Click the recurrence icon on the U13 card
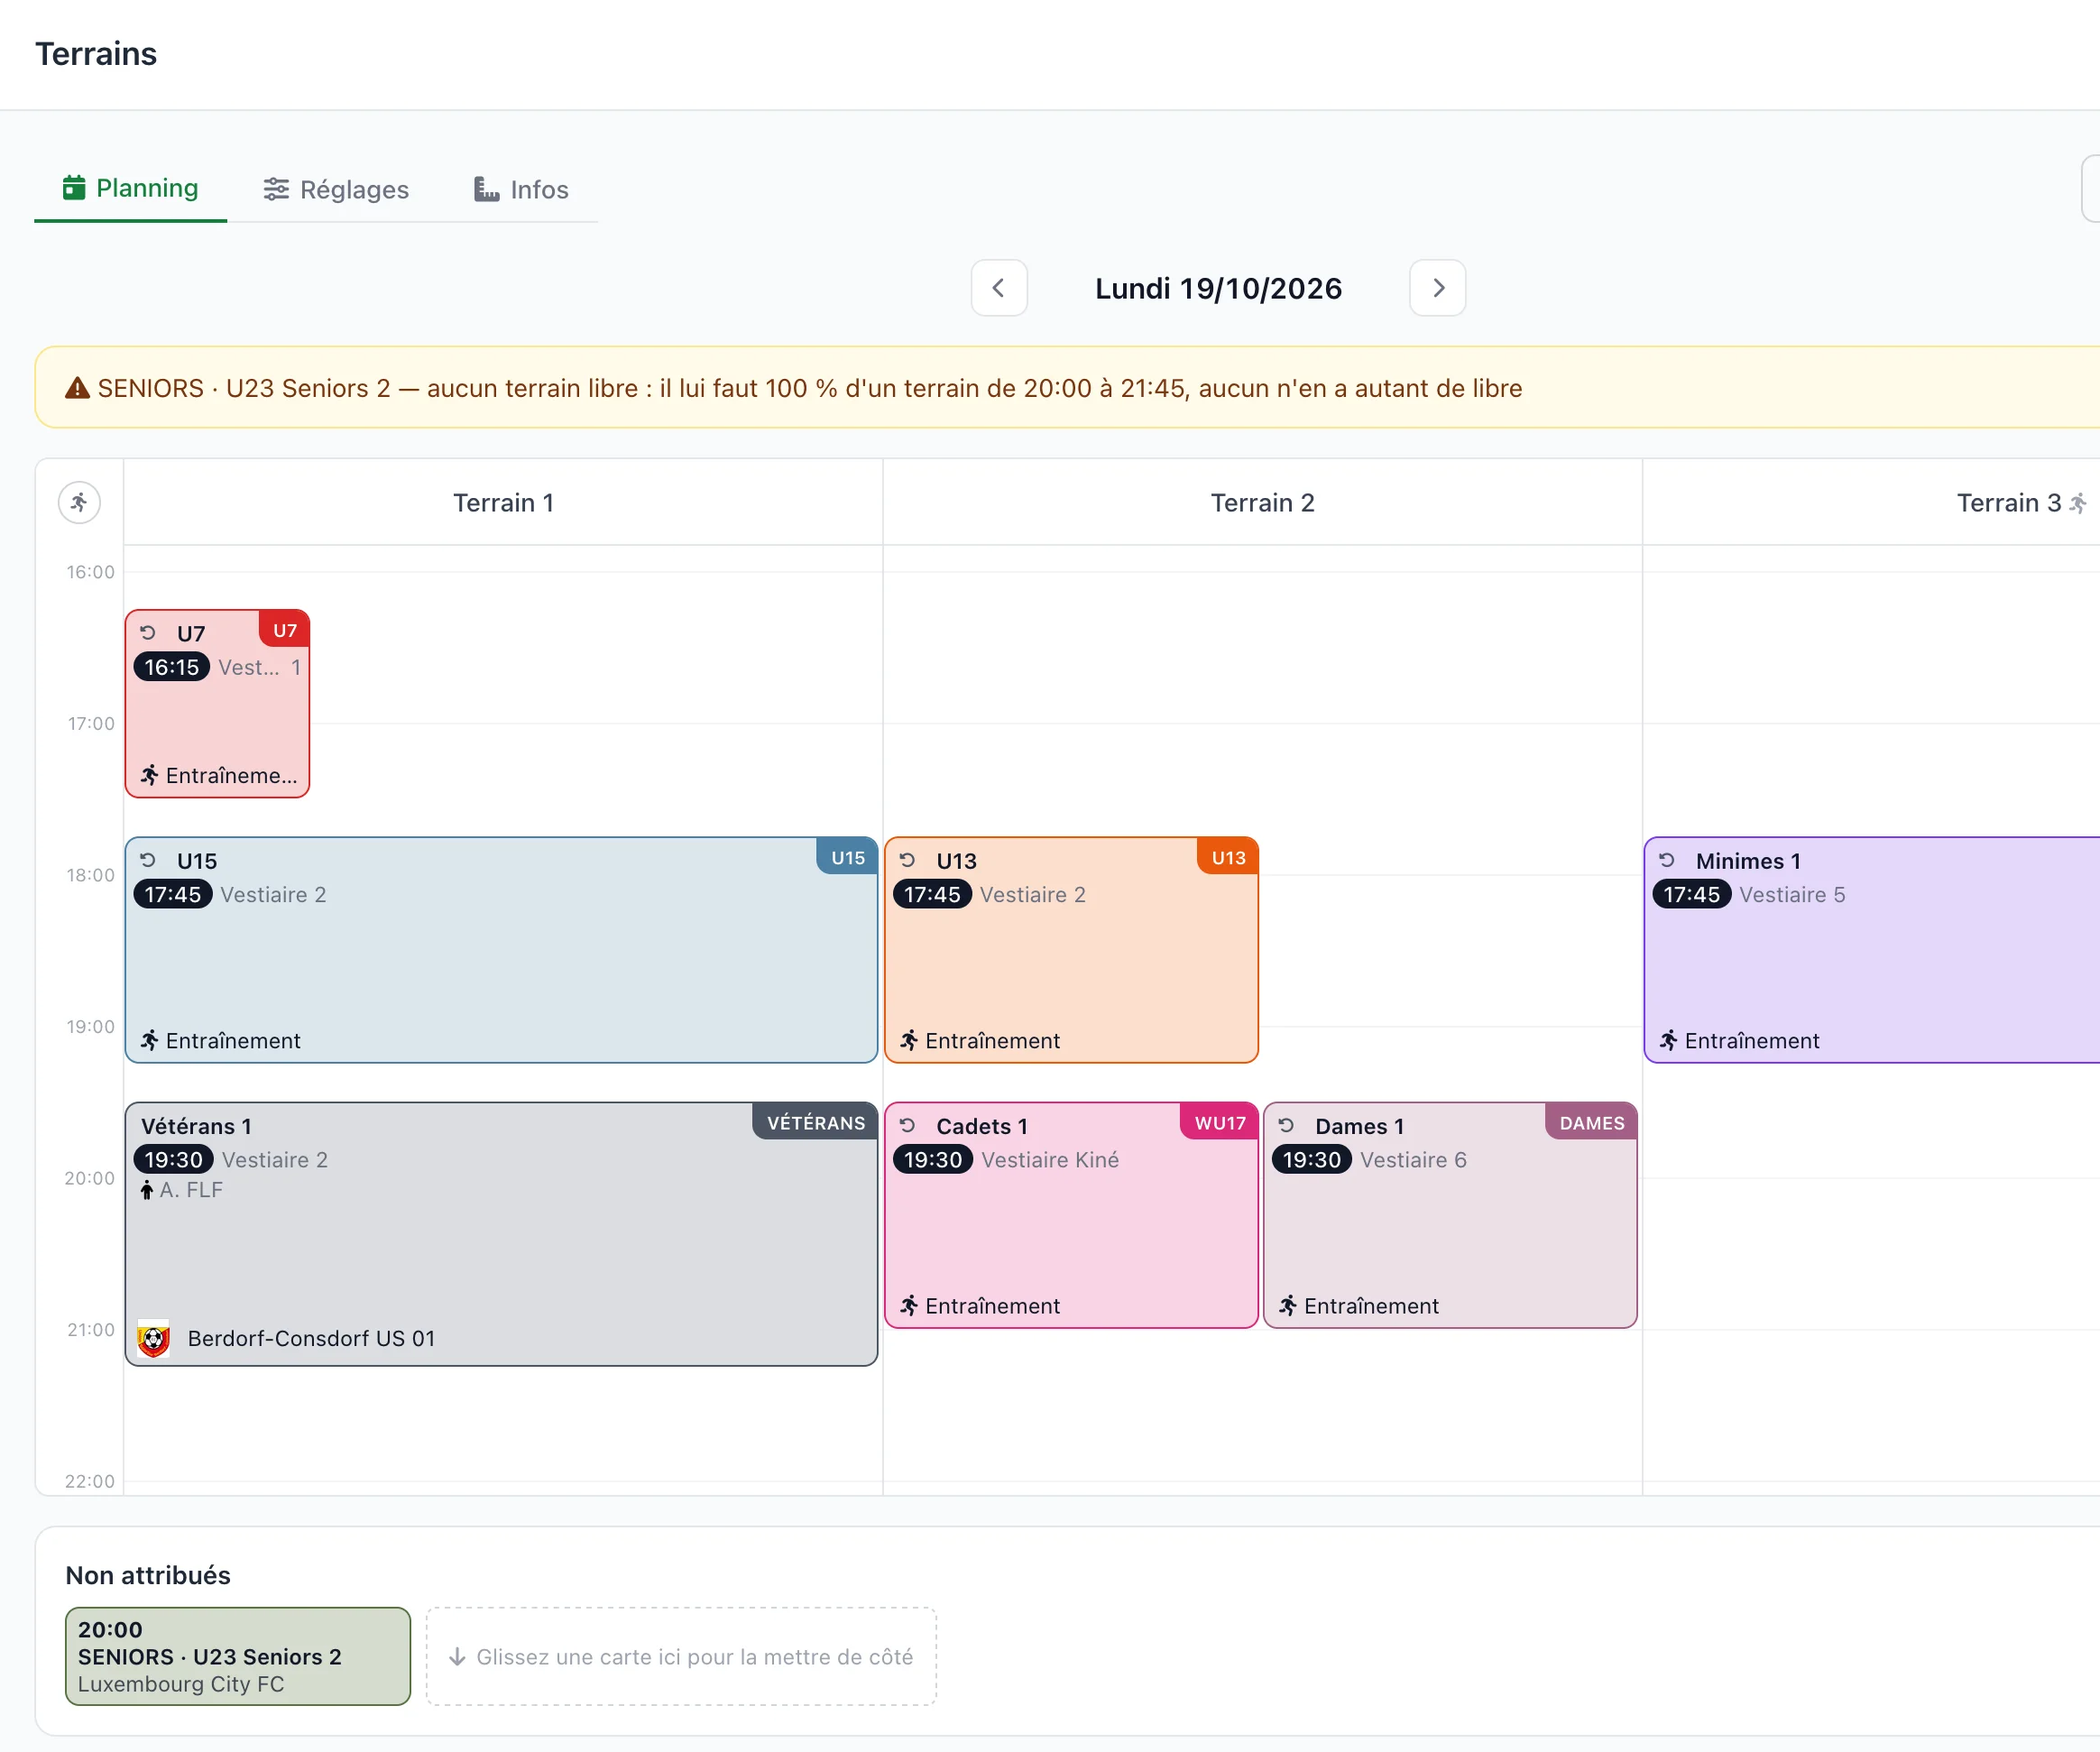Image resolution: width=2100 pixels, height=1752 pixels. point(907,860)
